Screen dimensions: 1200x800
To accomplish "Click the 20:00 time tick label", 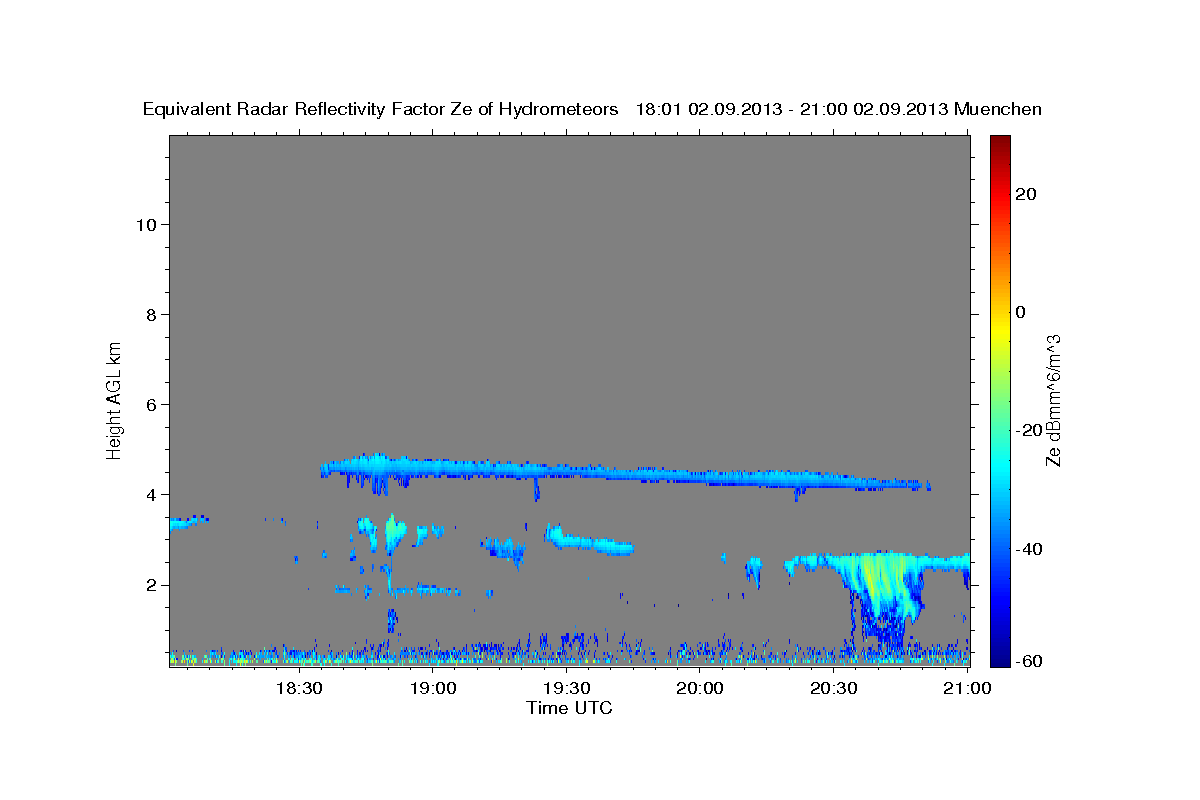I will point(700,688).
